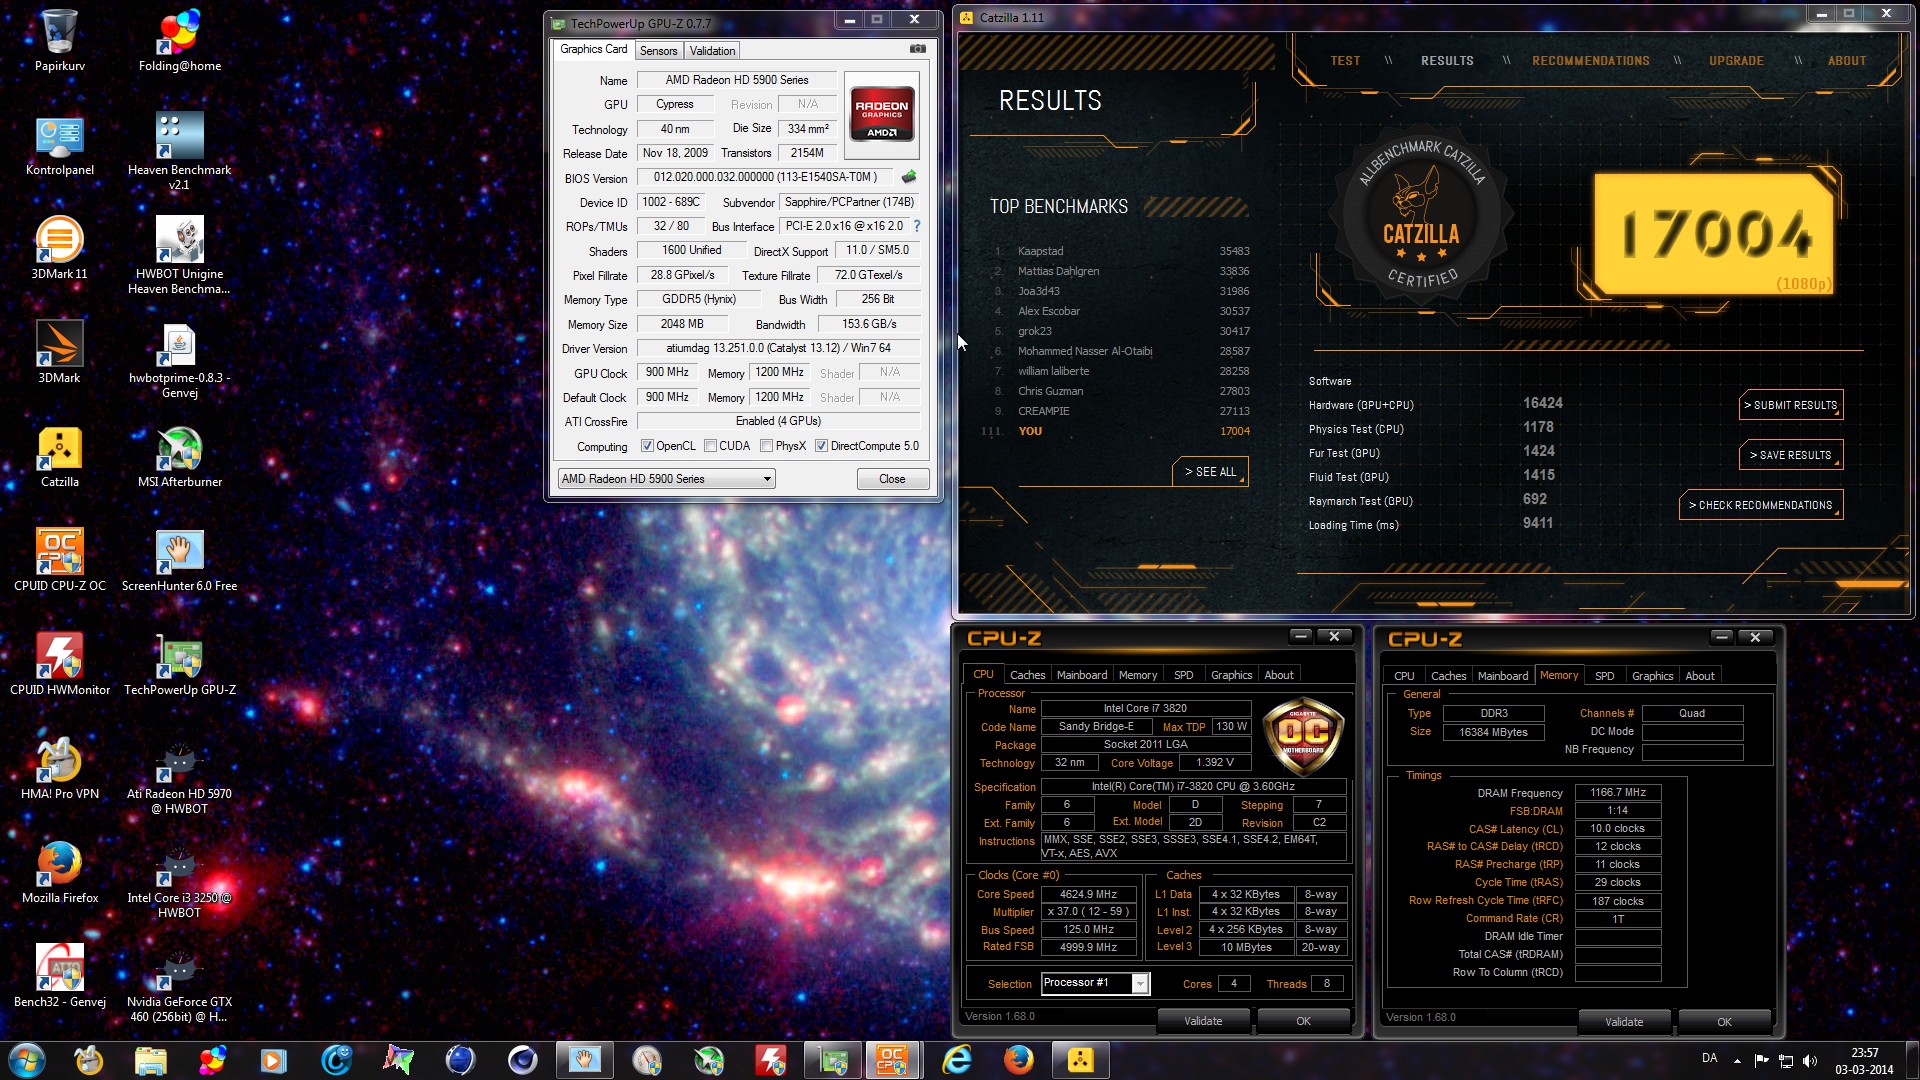The width and height of the screenshot is (1920, 1080).
Task: Toggle the OpenCL checkbox in GPU-Z
Action: [x=647, y=446]
